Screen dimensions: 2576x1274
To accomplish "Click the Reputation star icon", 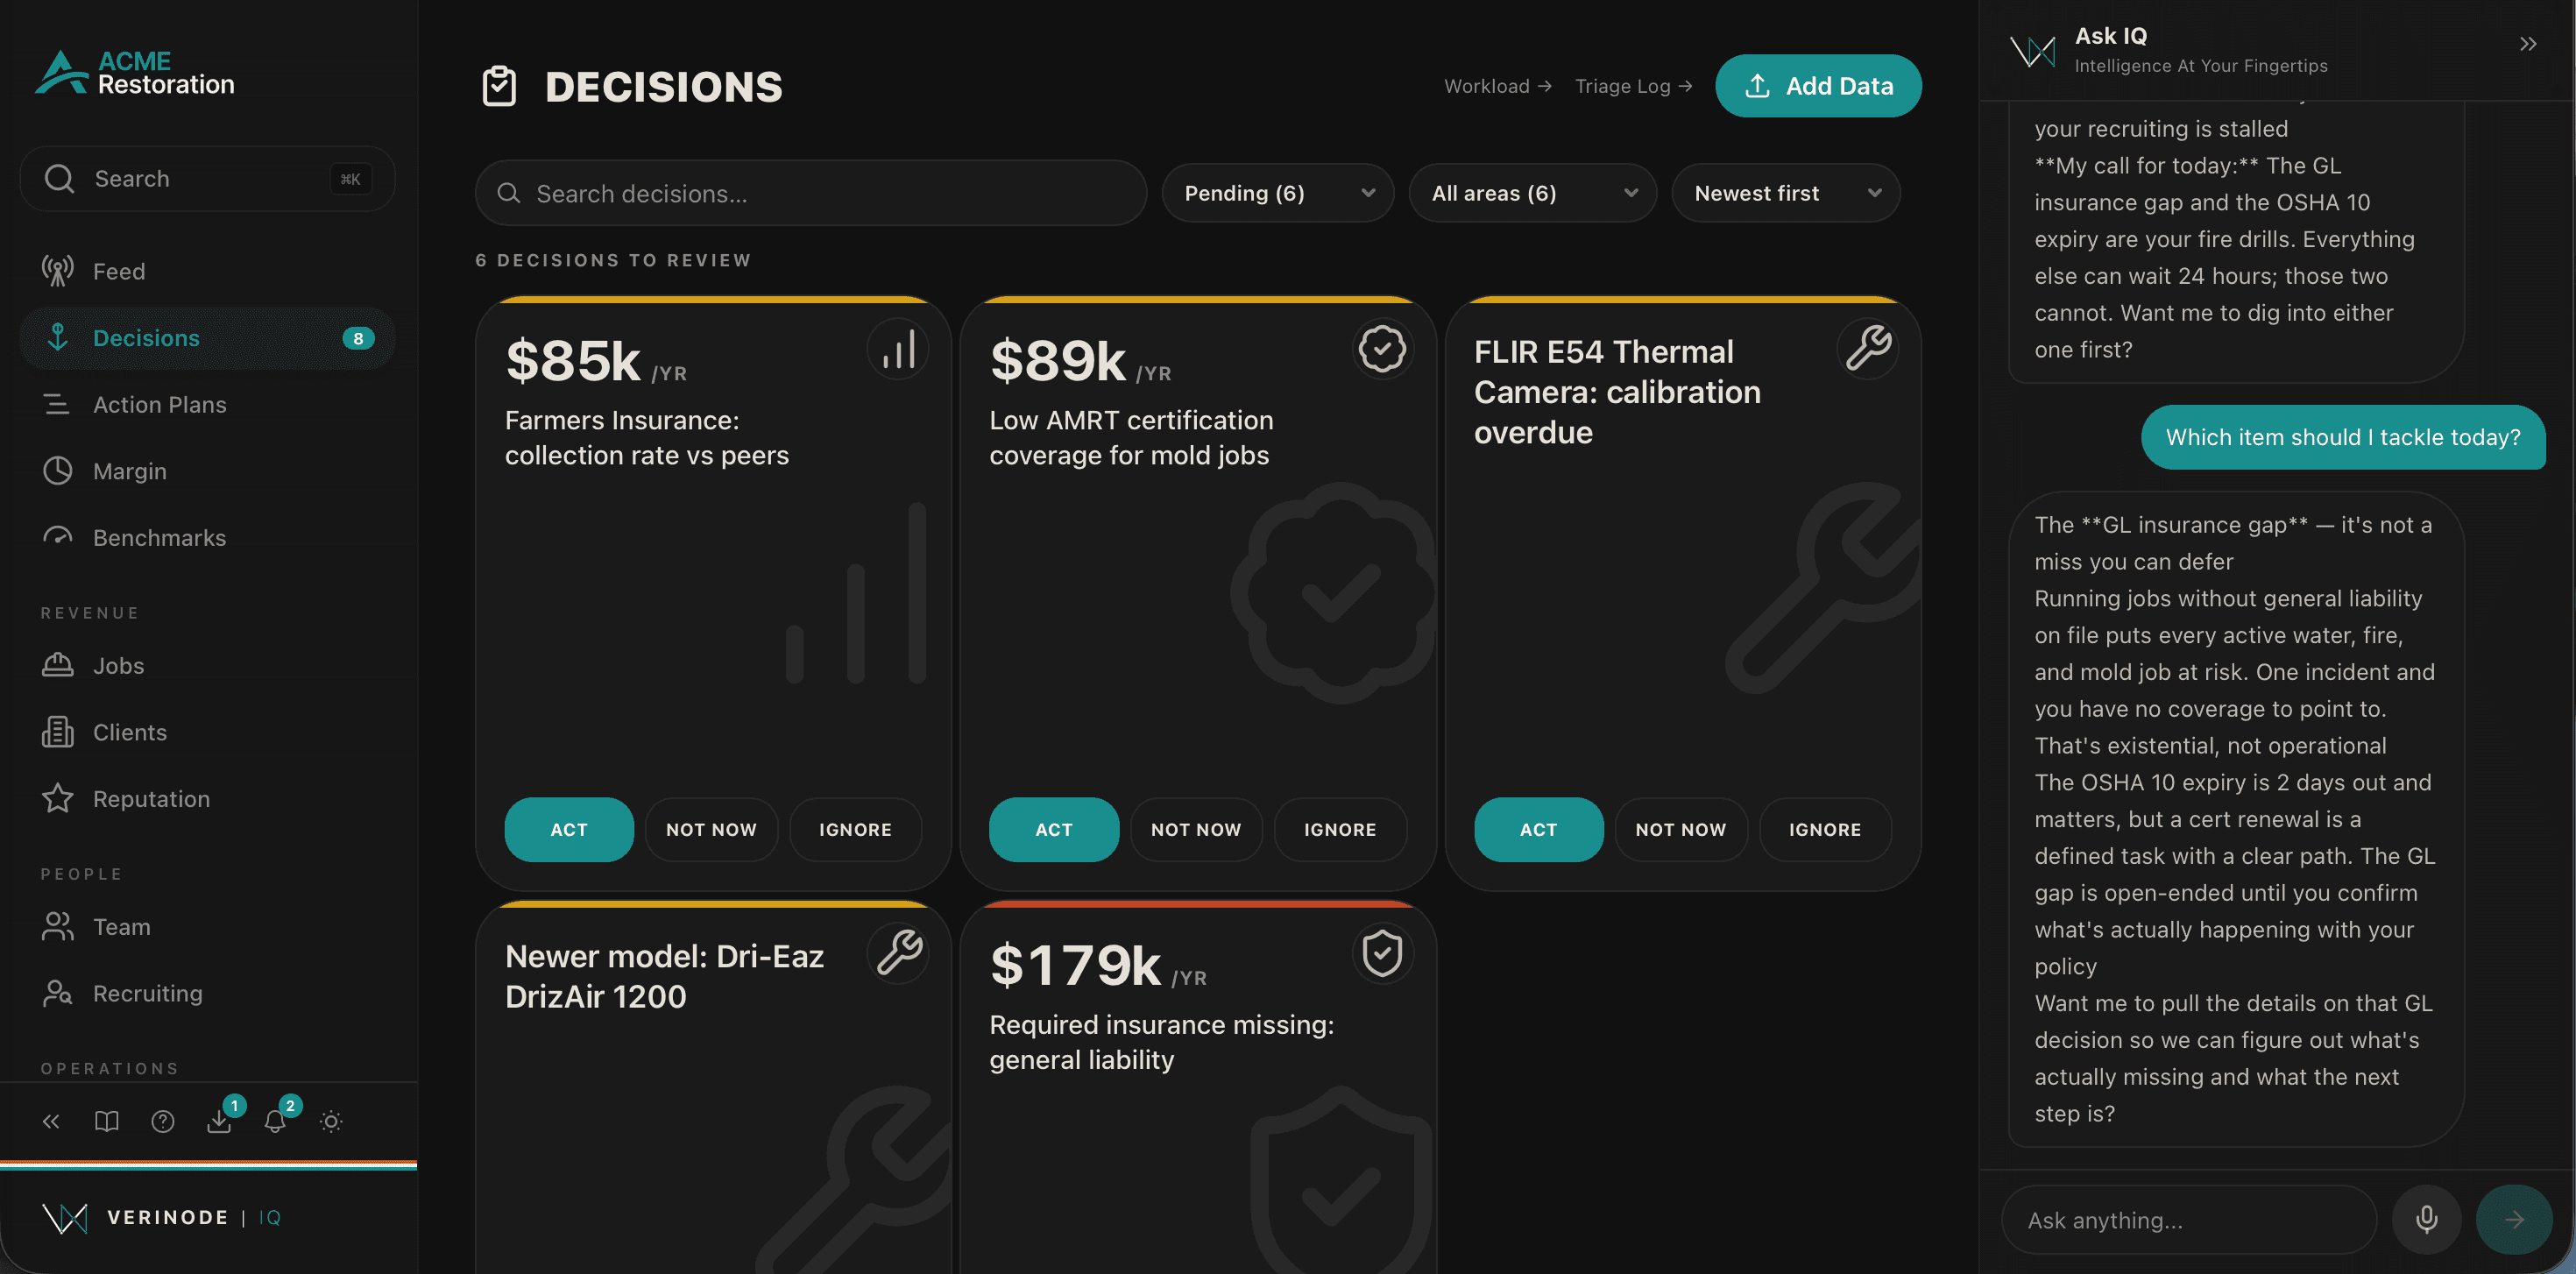I will click(58, 798).
